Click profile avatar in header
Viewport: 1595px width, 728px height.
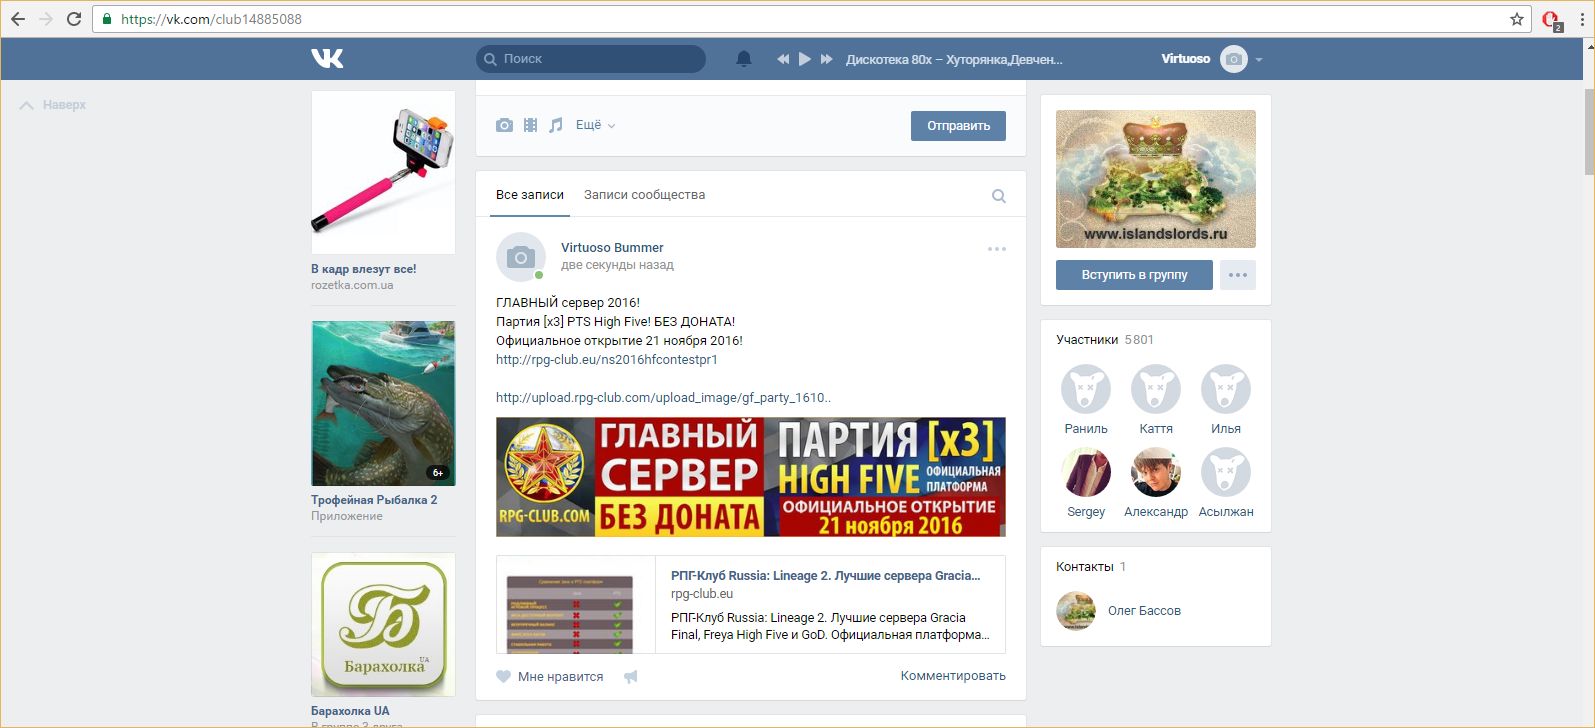click(x=1234, y=59)
